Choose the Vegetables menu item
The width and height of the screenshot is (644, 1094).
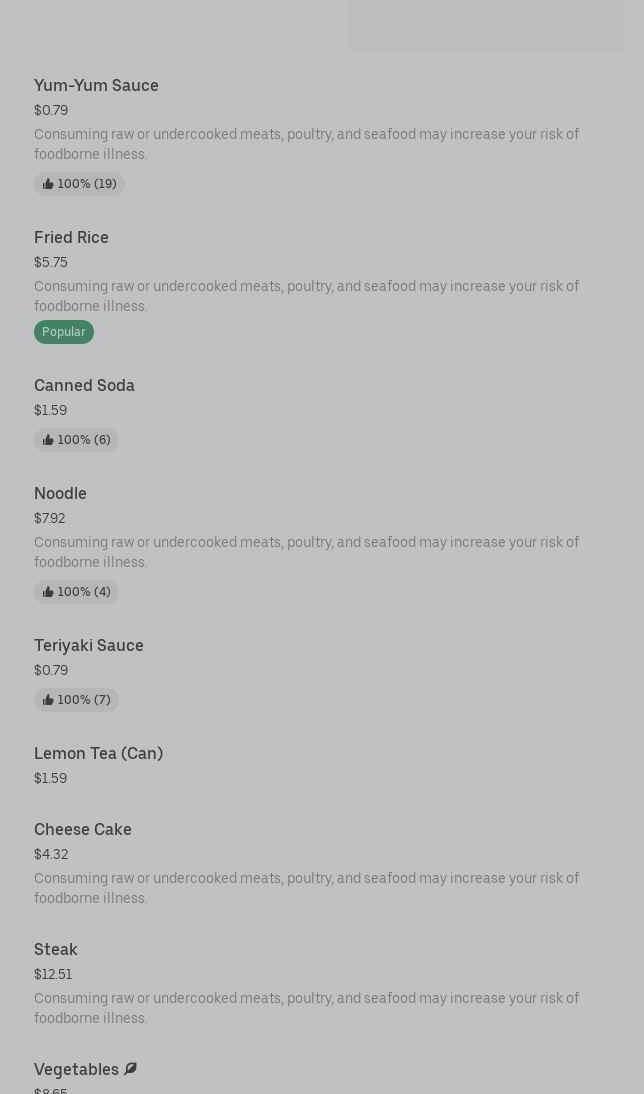tap(76, 1070)
